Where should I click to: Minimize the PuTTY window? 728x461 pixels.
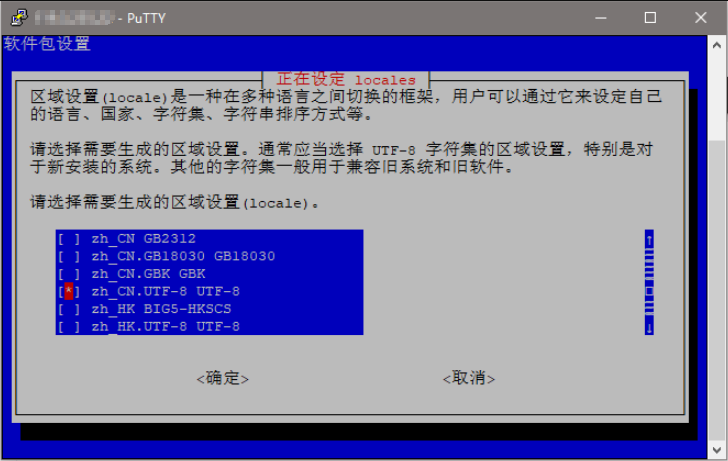(601, 18)
